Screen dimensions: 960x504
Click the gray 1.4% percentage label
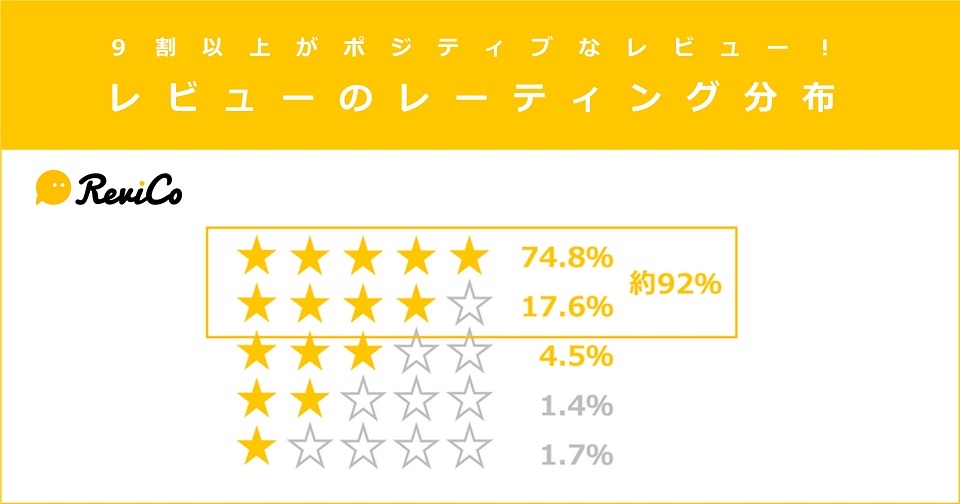pos(574,406)
